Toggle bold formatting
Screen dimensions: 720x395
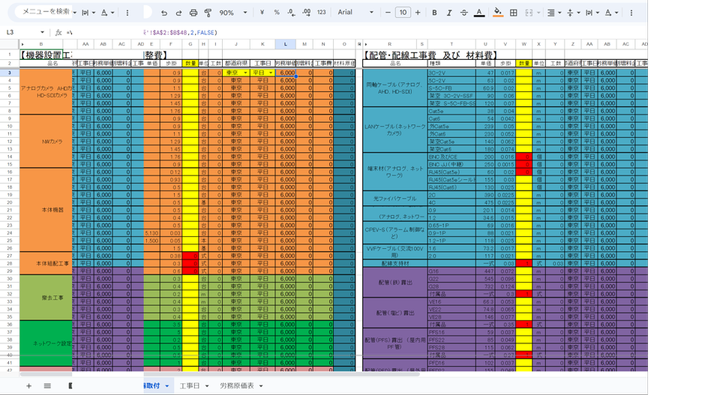(x=434, y=13)
